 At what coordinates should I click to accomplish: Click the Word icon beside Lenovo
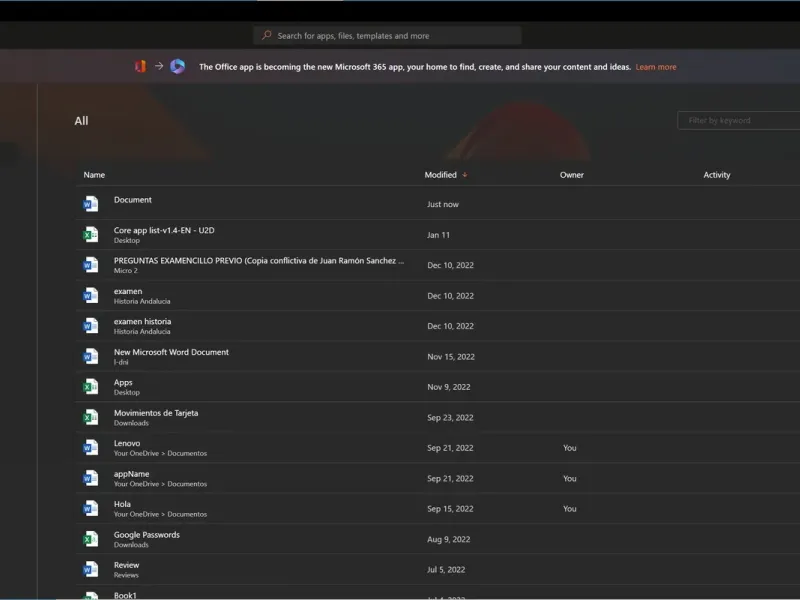coord(90,447)
